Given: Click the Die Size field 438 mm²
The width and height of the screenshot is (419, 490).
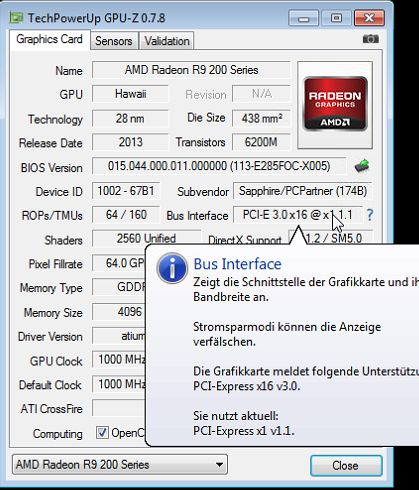Looking at the screenshot, I should point(262,118).
